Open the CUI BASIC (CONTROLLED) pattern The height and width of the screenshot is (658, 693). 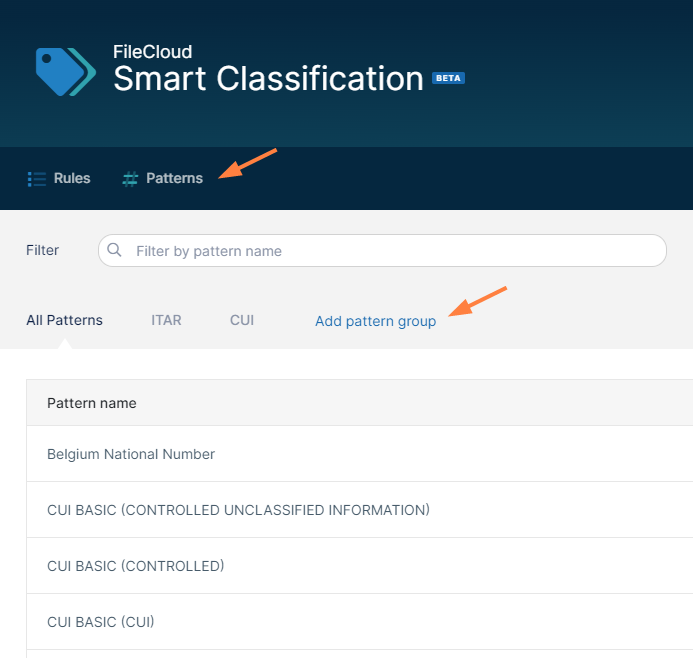136,566
